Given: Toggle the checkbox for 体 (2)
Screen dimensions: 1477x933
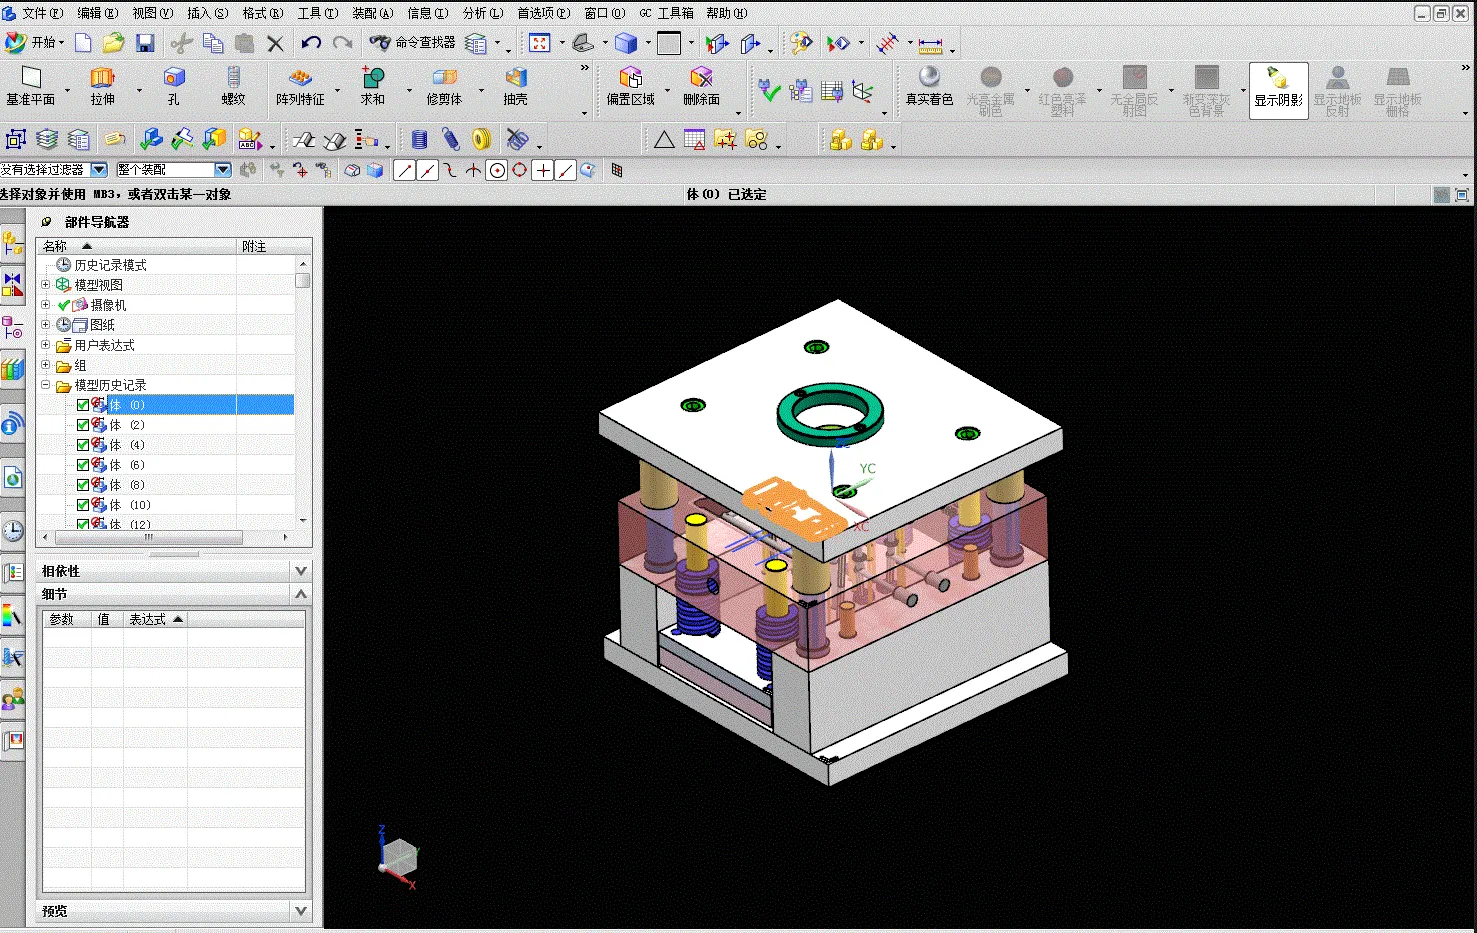Looking at the screenshot, I should [x=83, y=425].
